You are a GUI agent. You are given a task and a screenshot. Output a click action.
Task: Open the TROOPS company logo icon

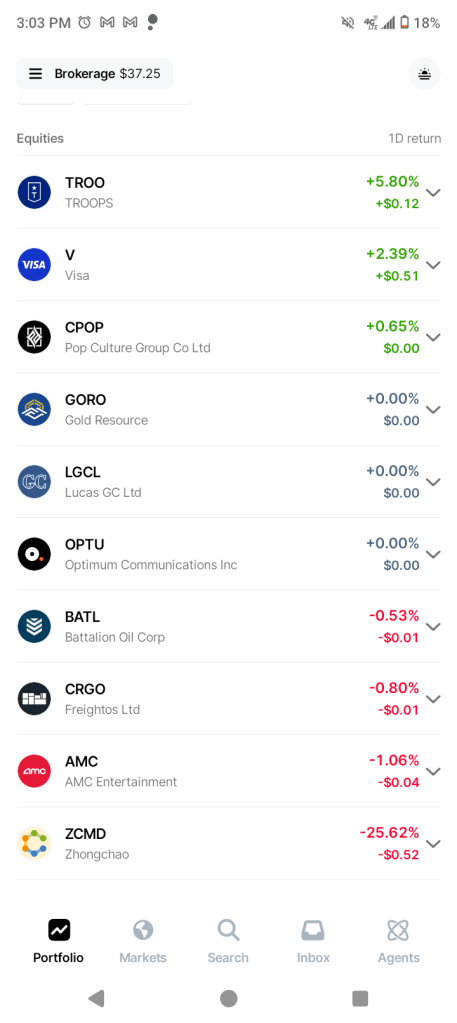click(34, 192)
